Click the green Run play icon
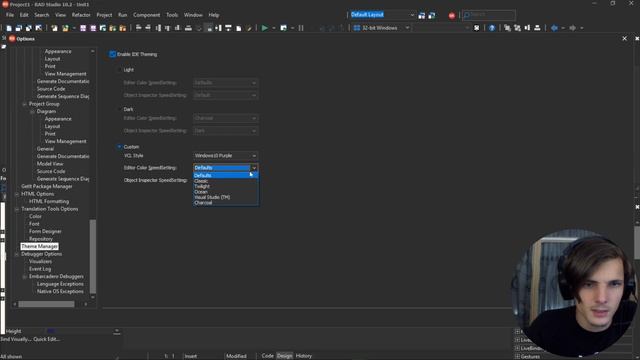Screen dimensions: 640x360 pos(264,28)
